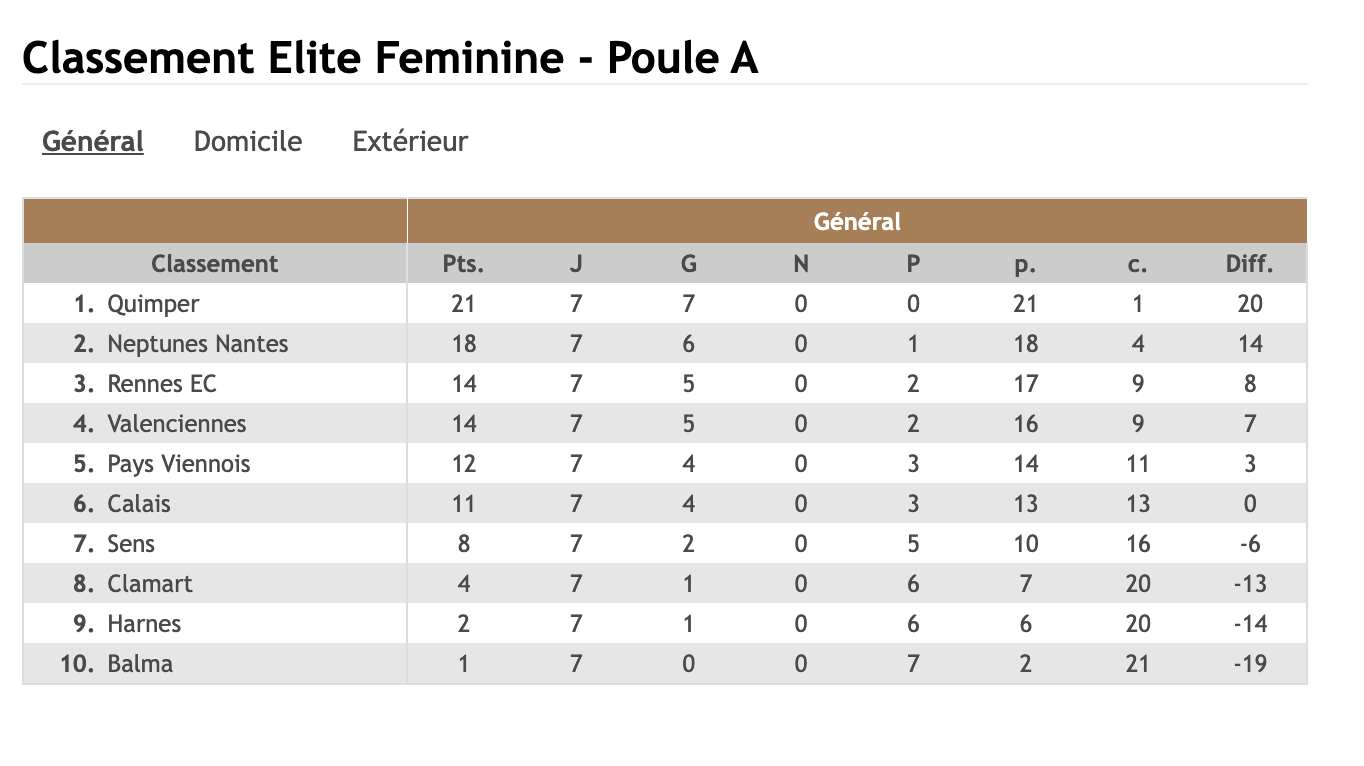
Task: Open the Neptunes Nantes team entry
Action: [x=197, y=344]
